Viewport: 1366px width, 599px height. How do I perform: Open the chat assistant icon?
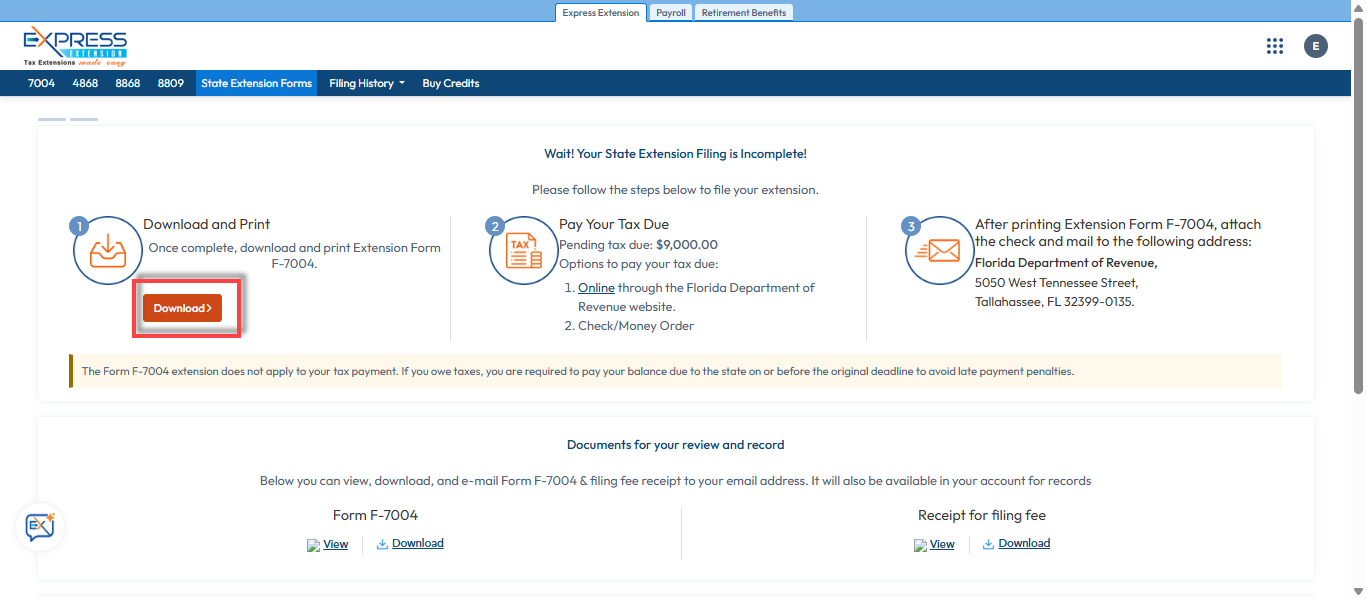(x=40, y=526)
